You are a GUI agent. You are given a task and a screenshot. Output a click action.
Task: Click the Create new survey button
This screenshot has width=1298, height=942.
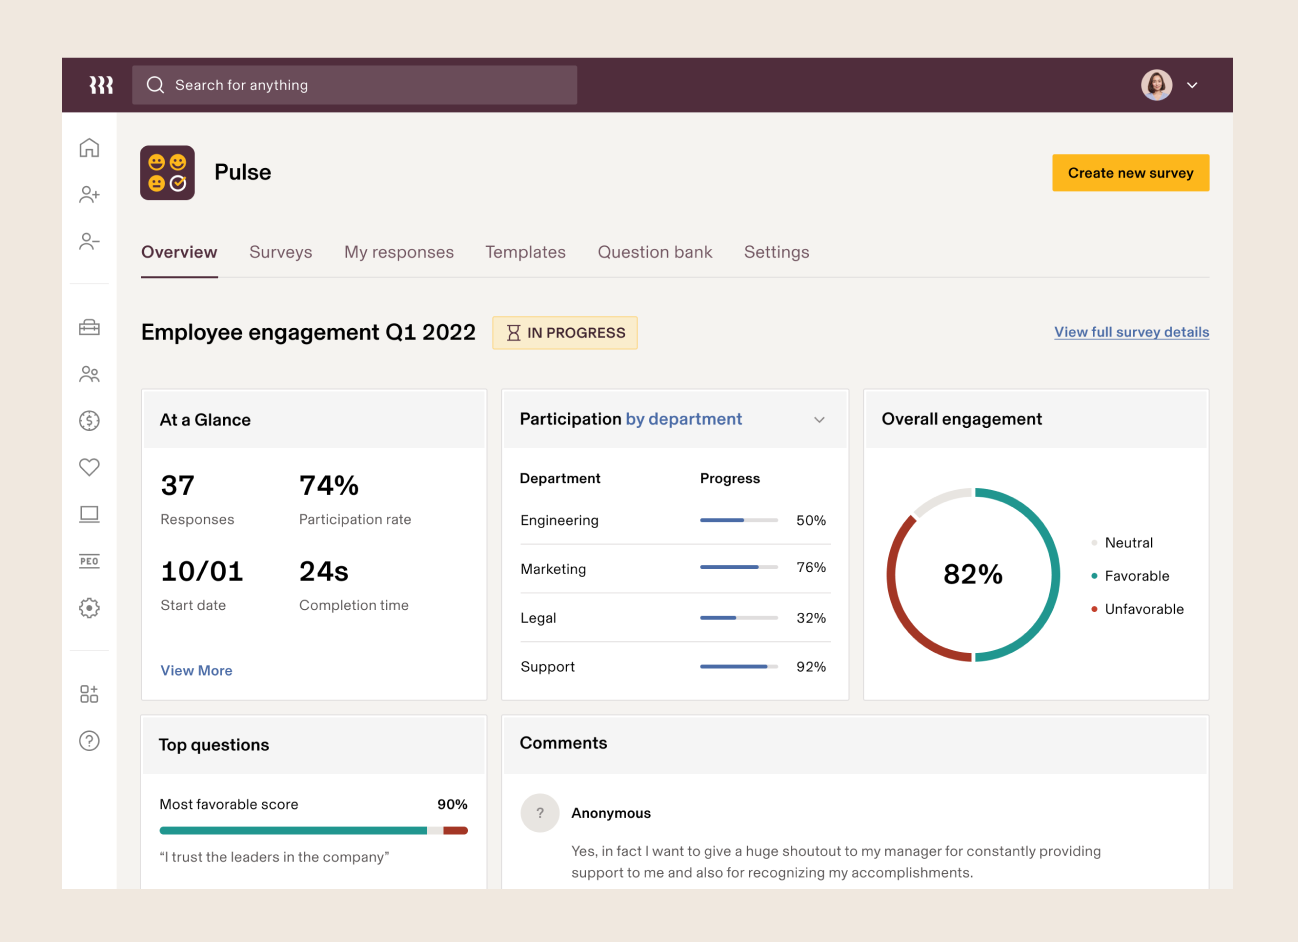1131,173
